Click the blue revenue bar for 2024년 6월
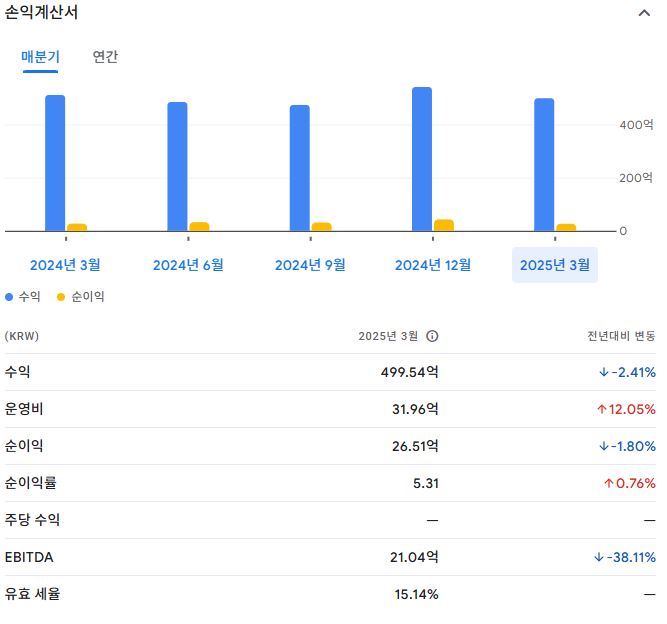 177,167
